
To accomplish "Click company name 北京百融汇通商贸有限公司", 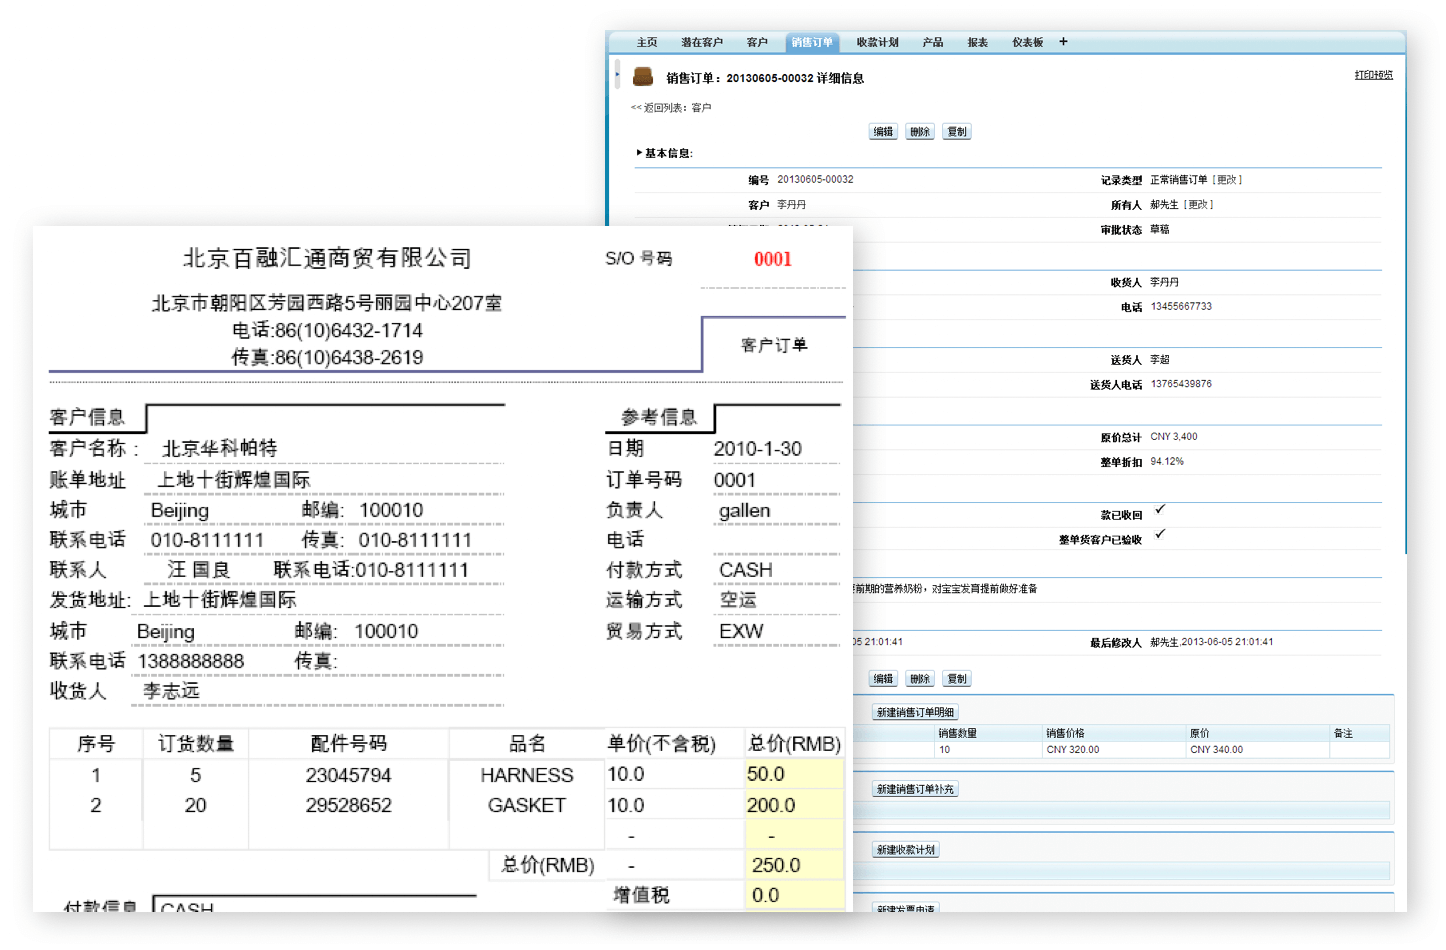I will click(327, 258).
